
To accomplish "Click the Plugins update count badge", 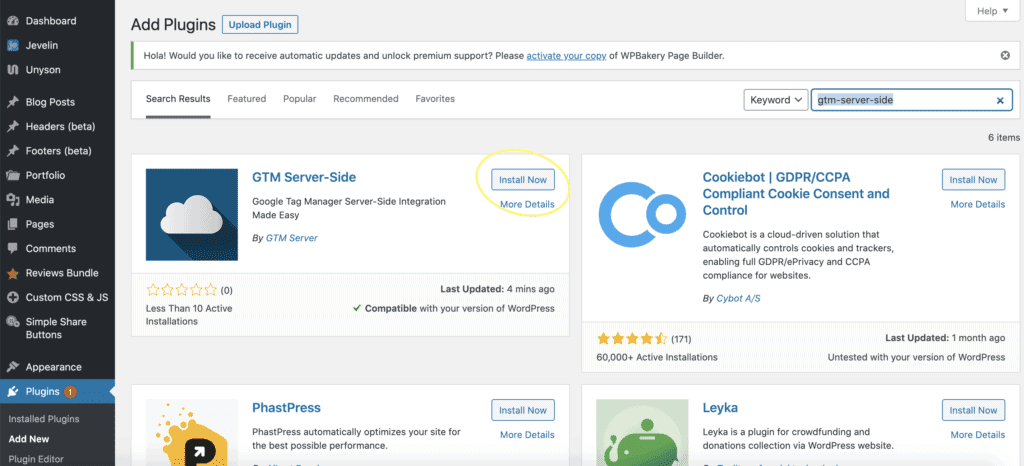I will (x=70, y=392).
